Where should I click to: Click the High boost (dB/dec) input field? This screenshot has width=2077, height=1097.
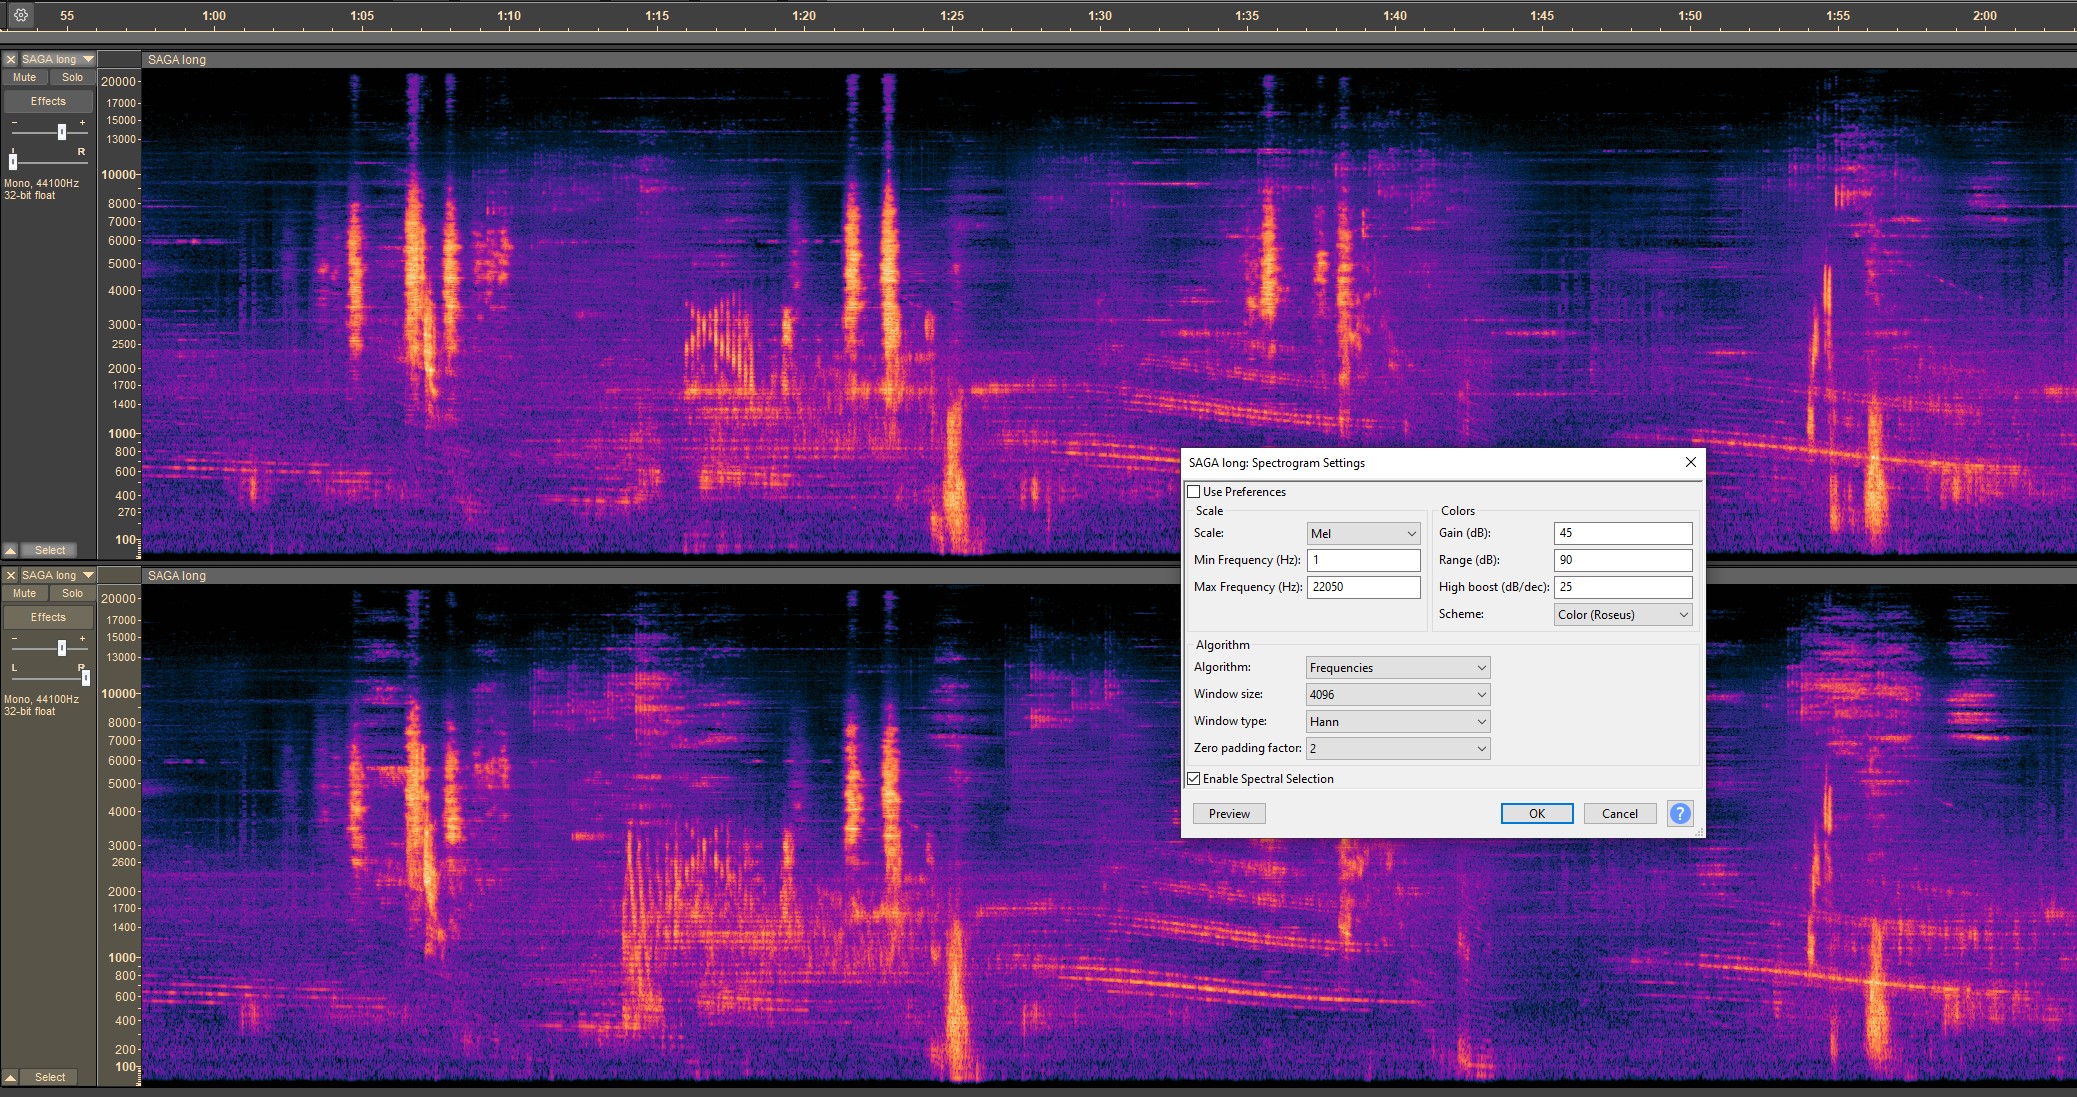click(x=1623, y=587)
